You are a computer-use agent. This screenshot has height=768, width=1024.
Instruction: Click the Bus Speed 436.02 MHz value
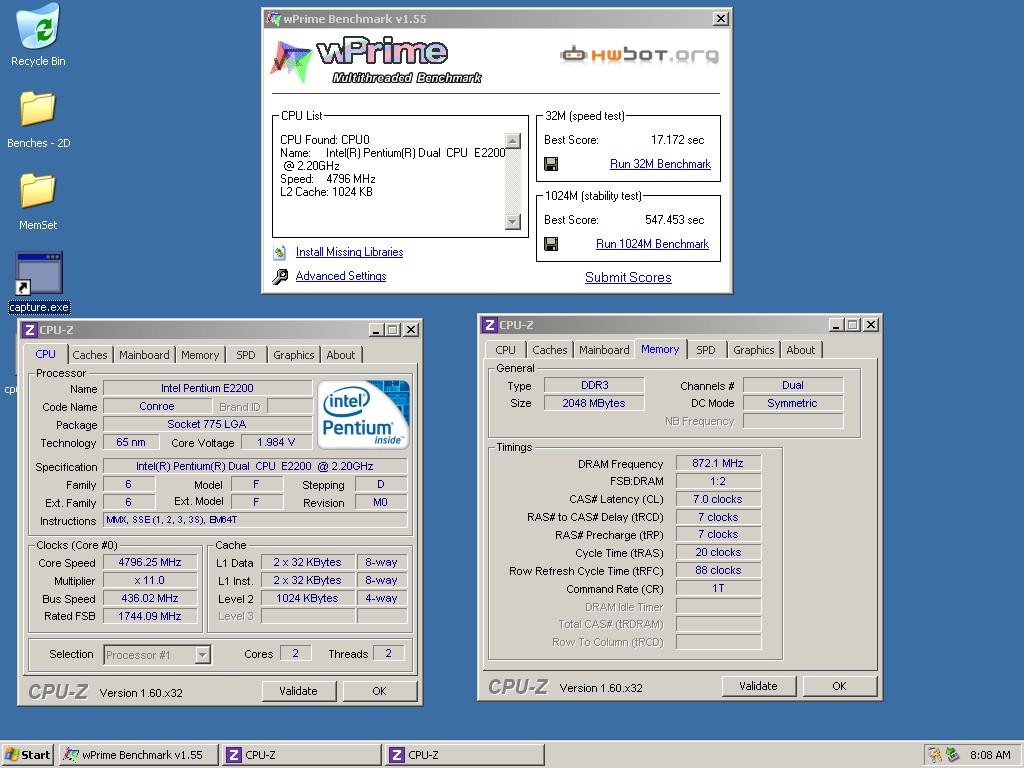pos(150,598)
